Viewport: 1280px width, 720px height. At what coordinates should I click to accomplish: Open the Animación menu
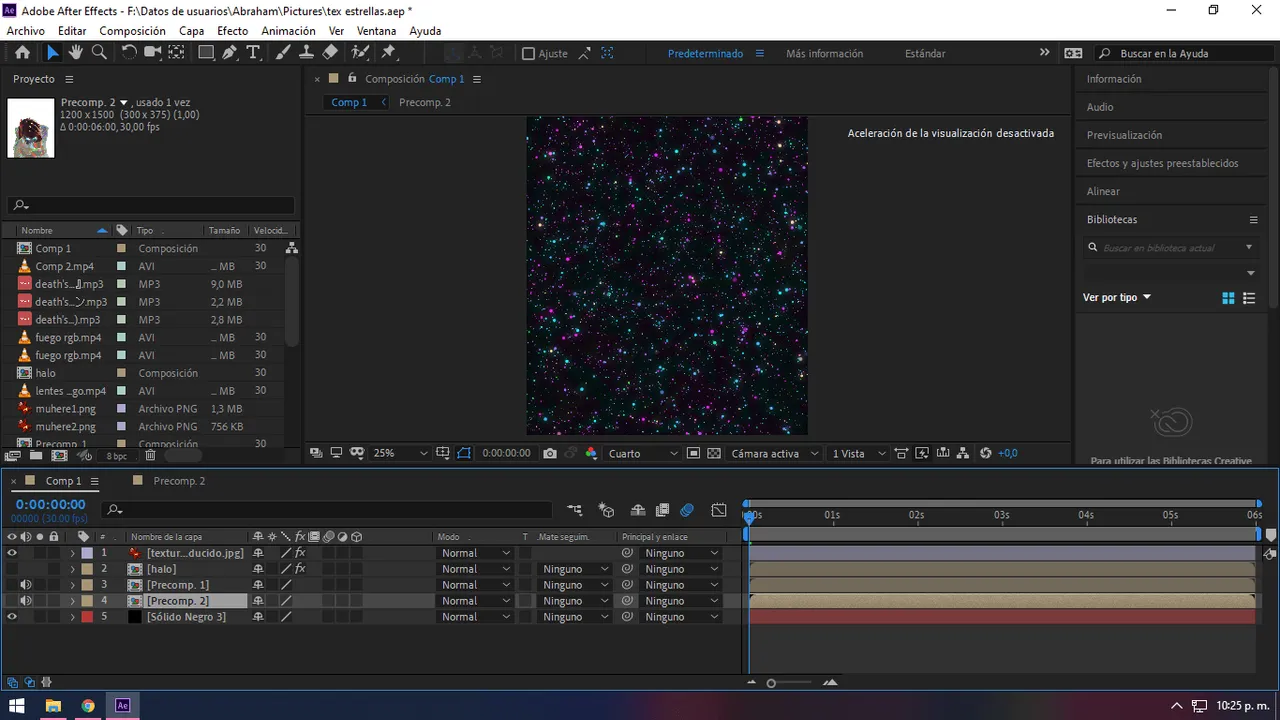click(288, 31)
